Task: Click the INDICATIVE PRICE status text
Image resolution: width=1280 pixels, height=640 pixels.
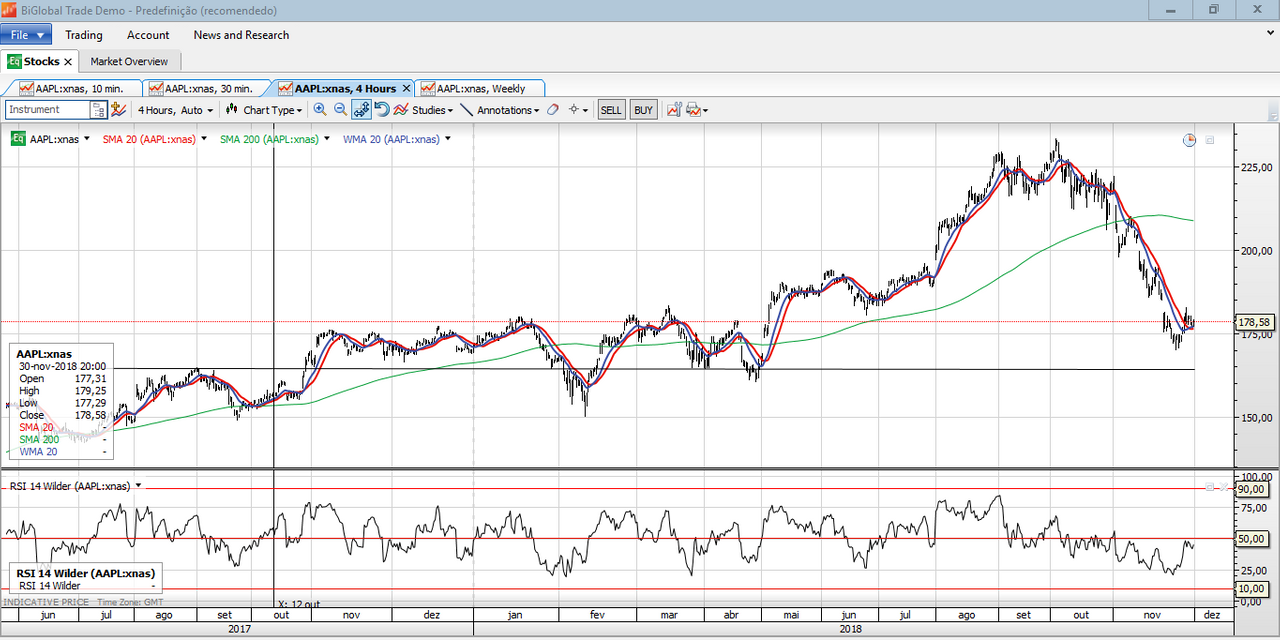Action: (44, 602)
